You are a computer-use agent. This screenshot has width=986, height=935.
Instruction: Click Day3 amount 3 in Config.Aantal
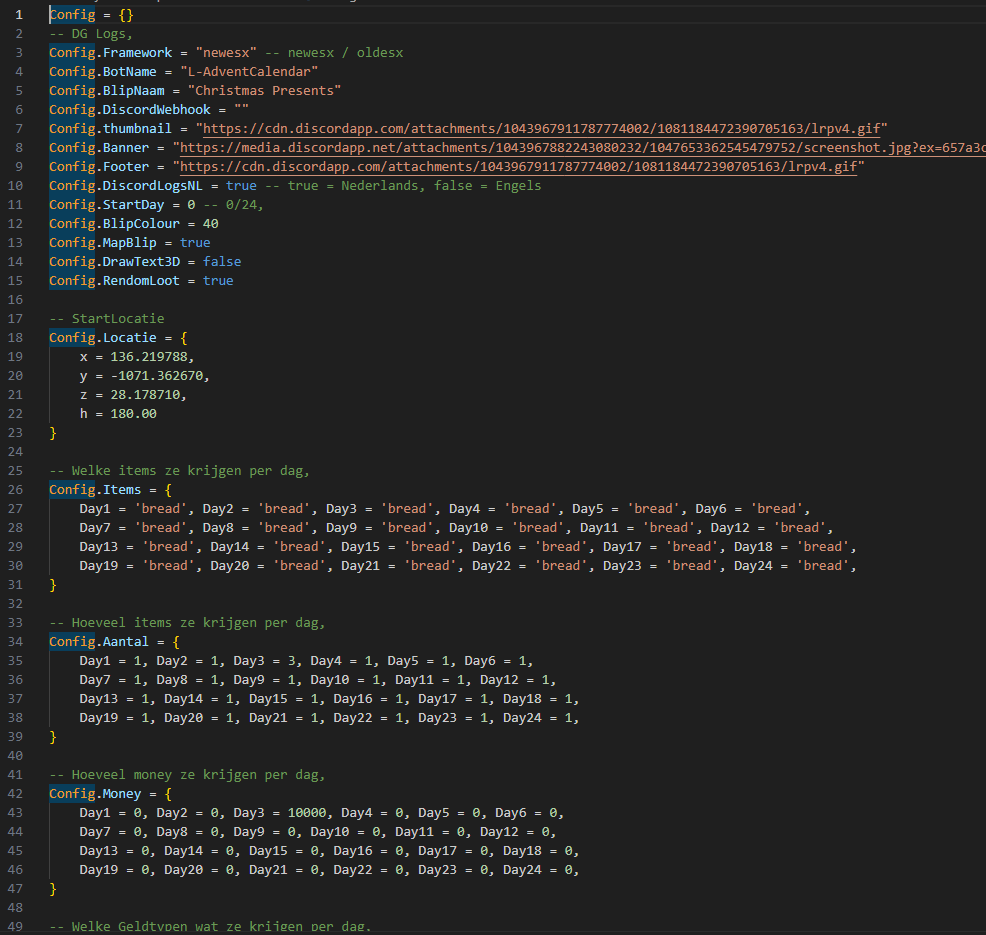point(291,661)
